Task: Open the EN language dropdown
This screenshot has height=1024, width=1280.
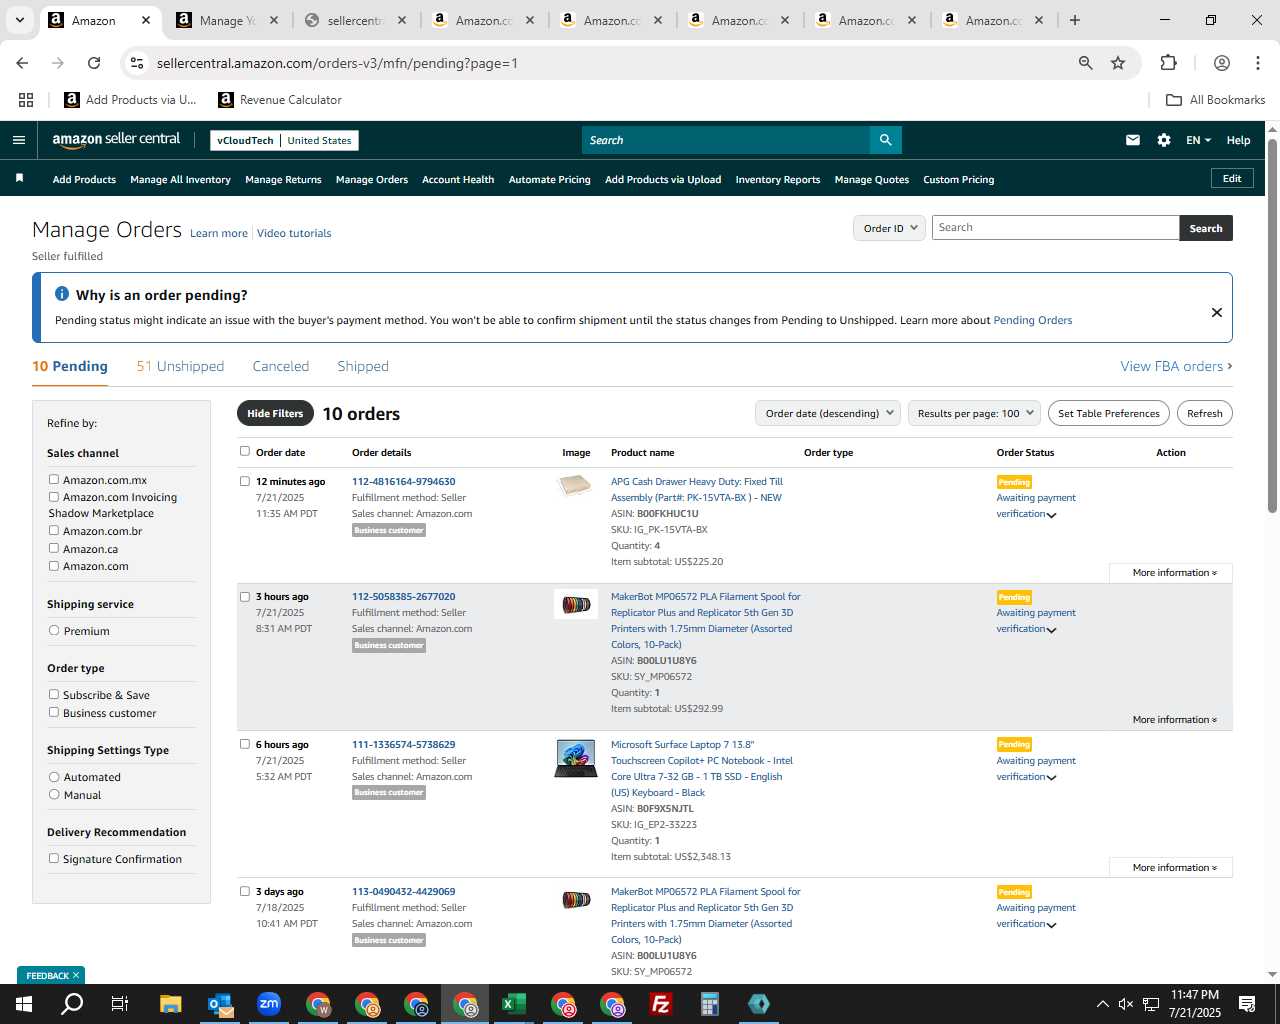Action: 1198,140
